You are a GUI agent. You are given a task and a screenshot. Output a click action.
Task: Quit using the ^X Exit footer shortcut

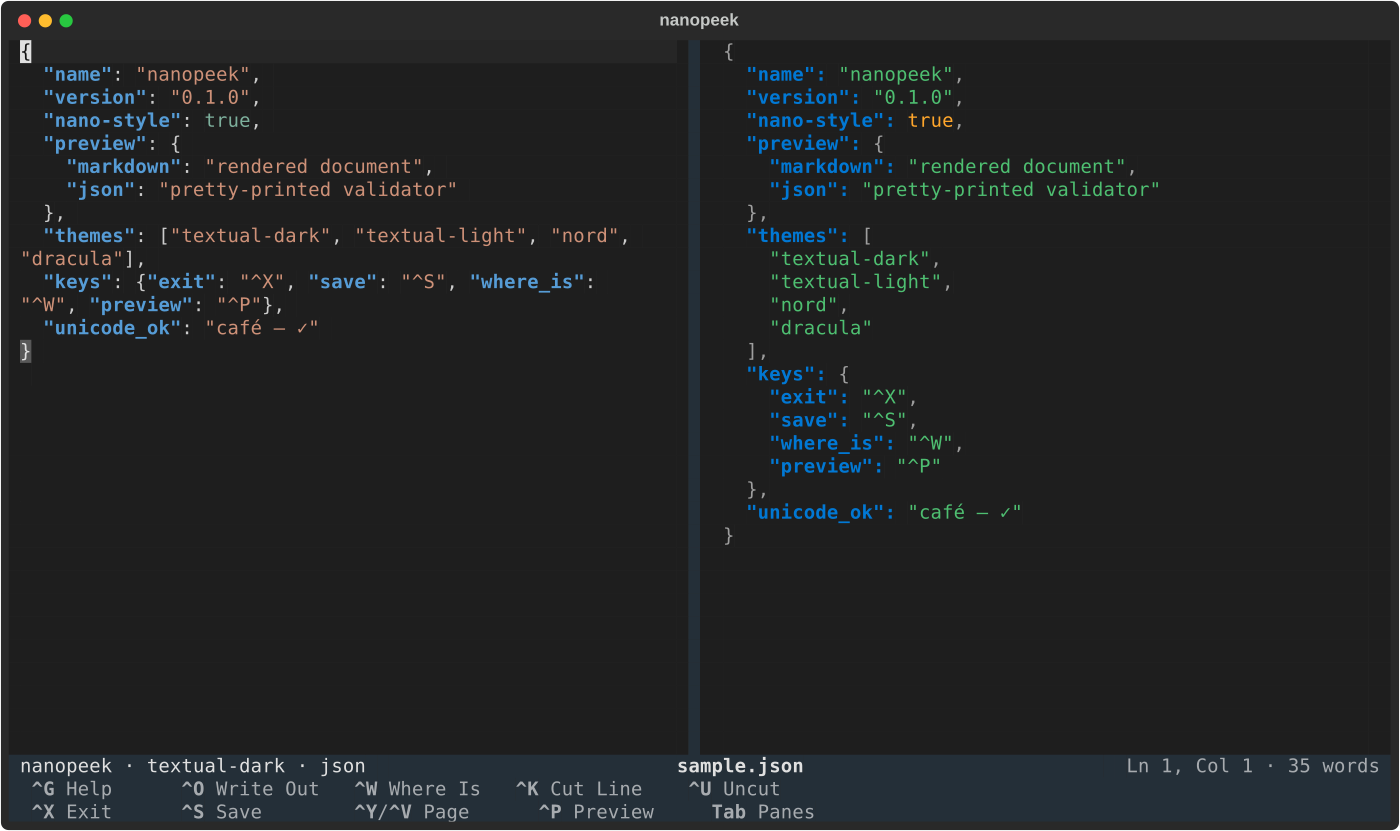(x=71, y=812)
